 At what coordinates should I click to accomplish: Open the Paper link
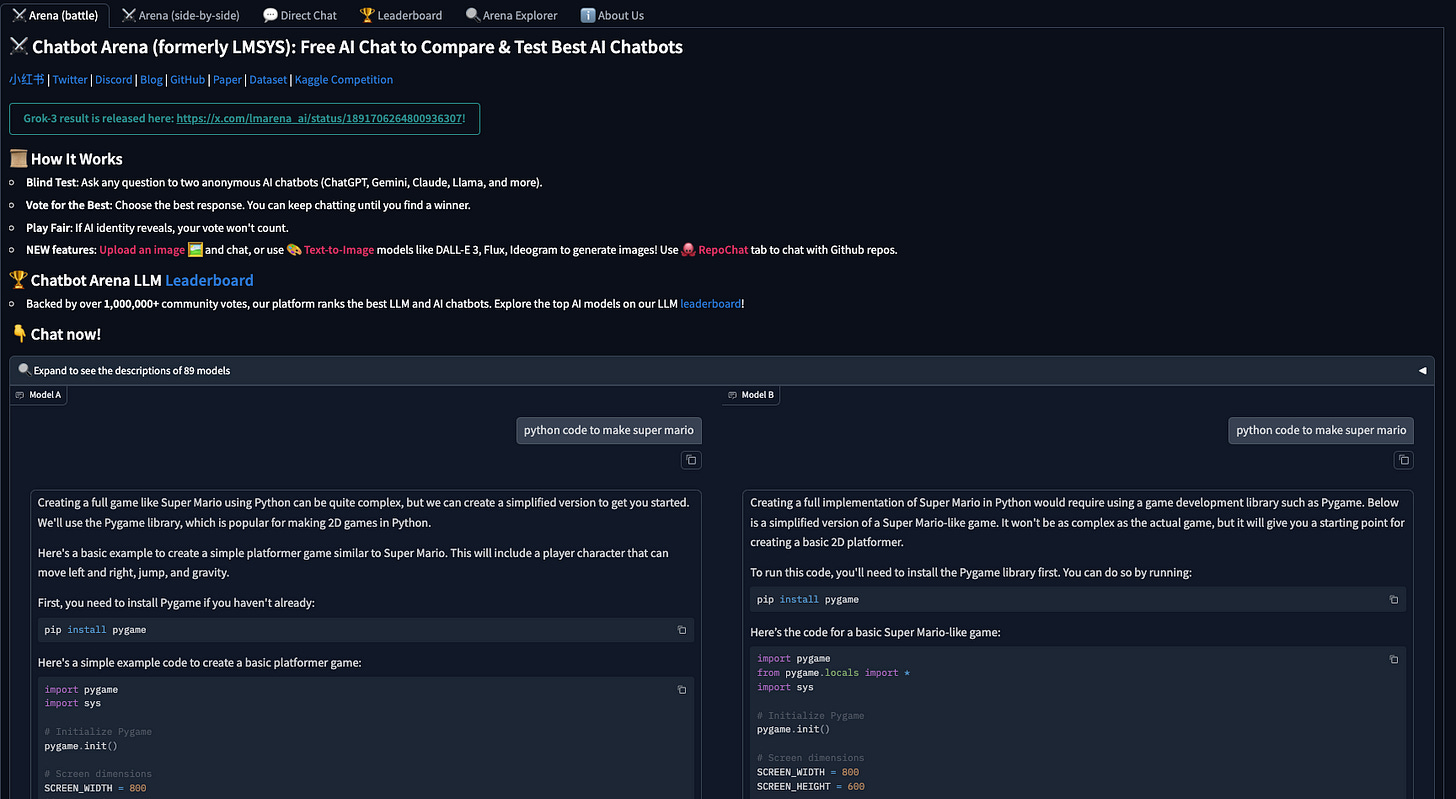tap(227, 80)
